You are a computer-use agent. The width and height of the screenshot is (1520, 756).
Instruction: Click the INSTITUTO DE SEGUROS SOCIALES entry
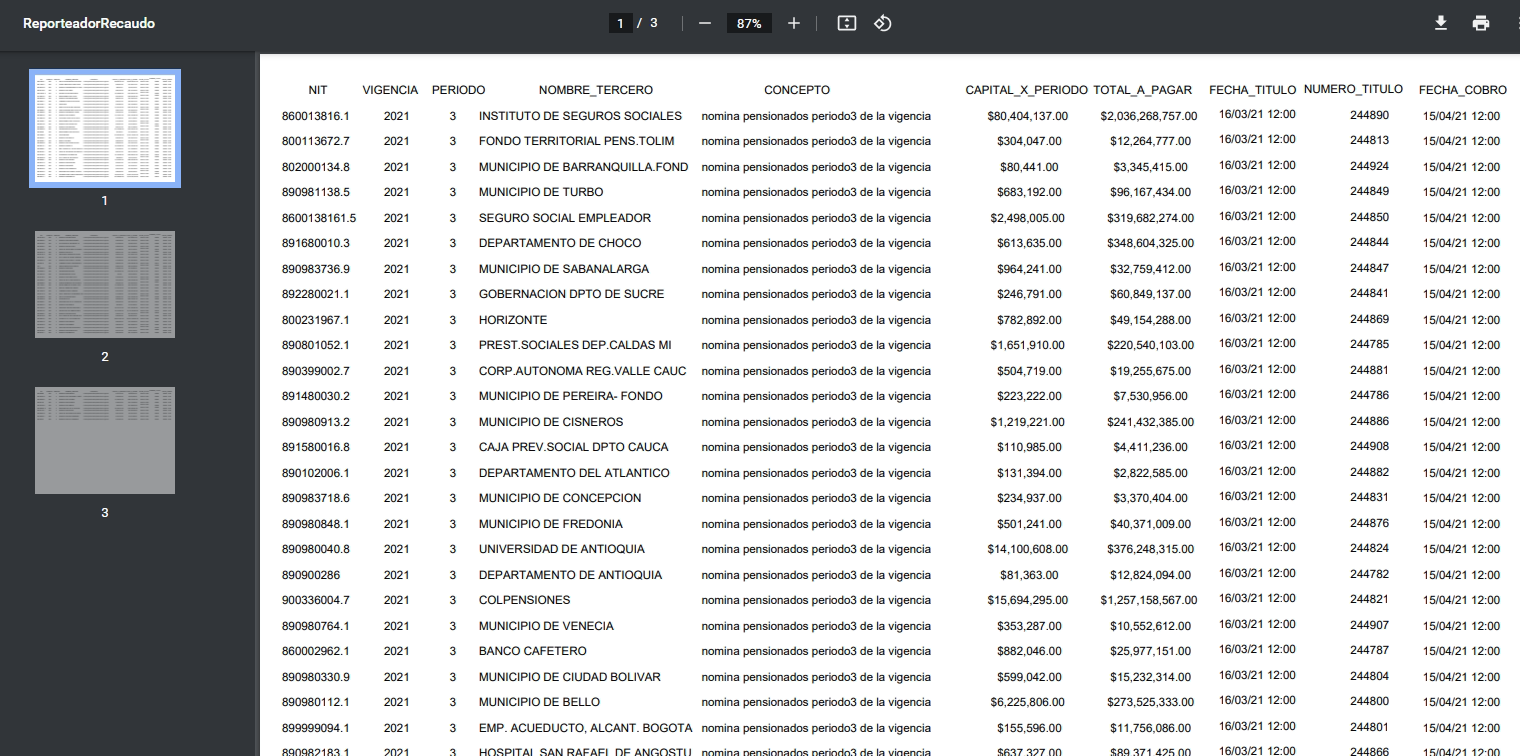point(580,116)
